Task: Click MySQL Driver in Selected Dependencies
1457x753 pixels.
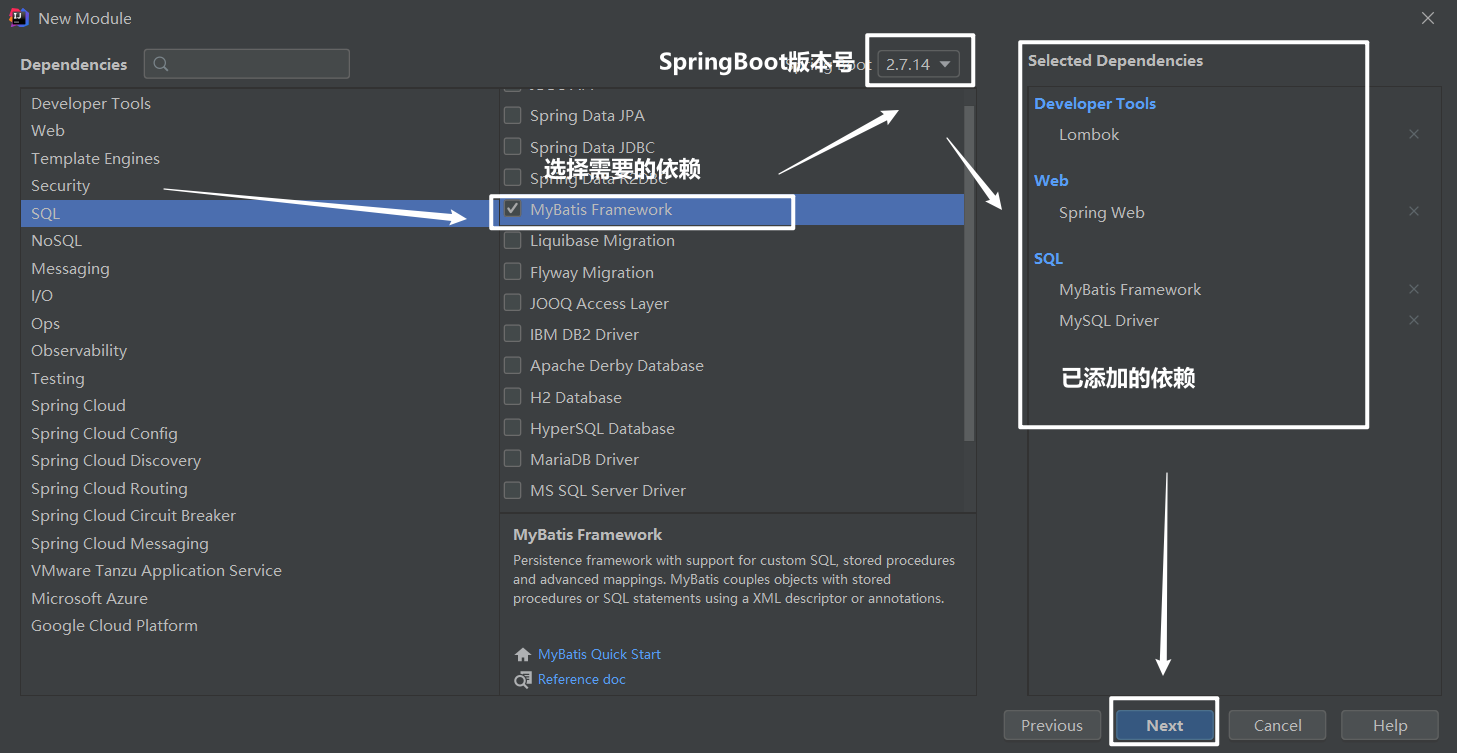Action: point(1109,320)
